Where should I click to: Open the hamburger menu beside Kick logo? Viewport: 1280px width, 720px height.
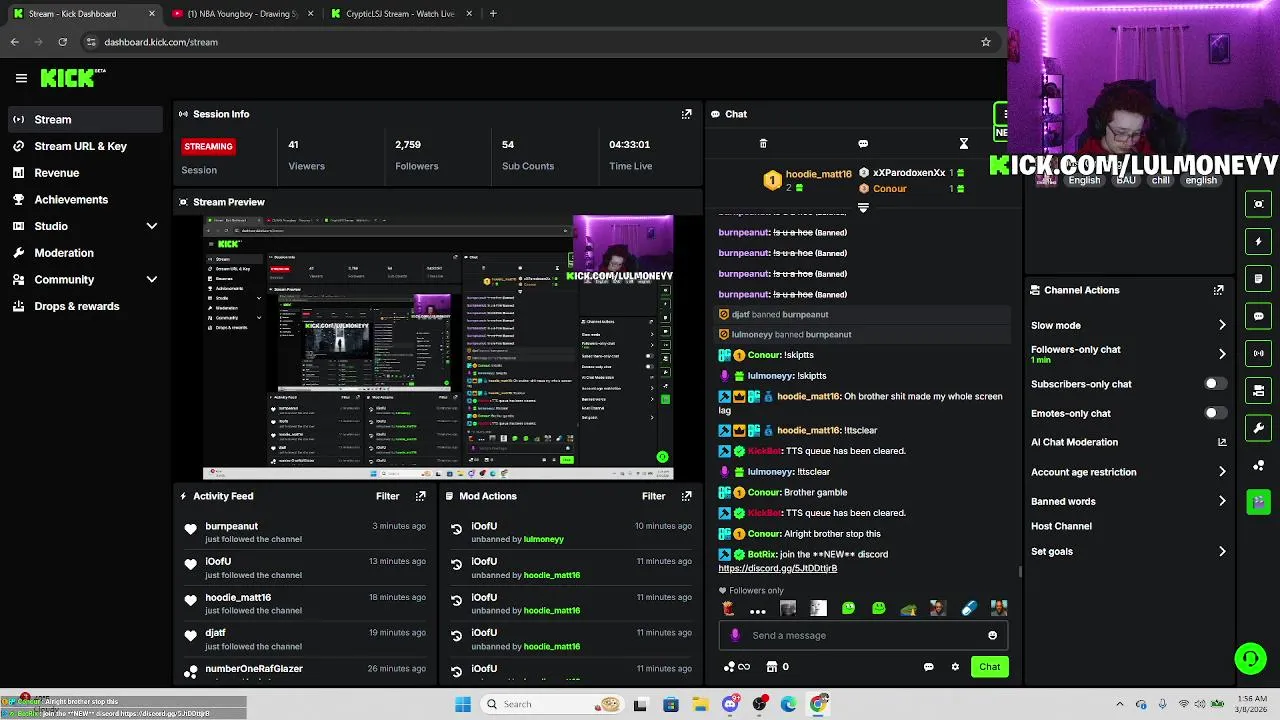pos(21,78)
